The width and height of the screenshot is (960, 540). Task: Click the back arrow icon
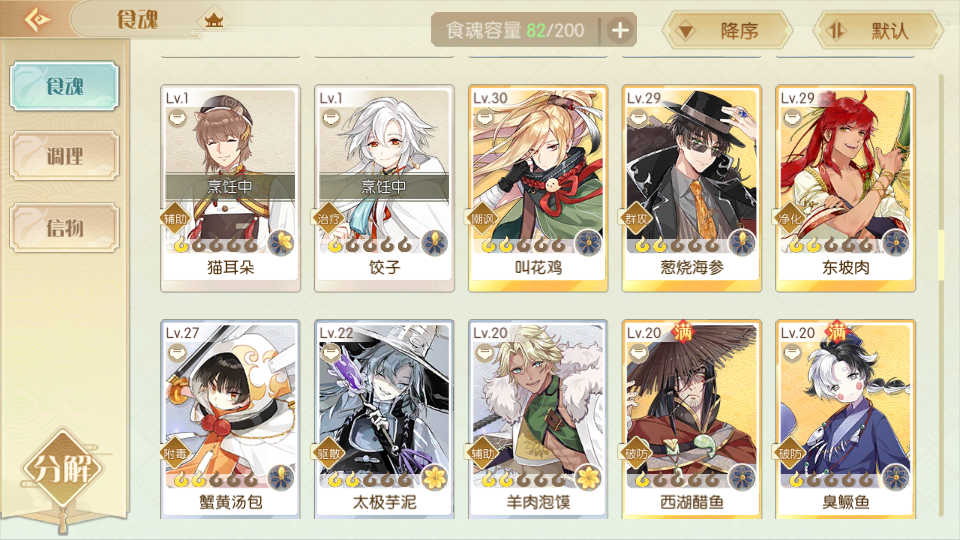(x=37, y=20)
